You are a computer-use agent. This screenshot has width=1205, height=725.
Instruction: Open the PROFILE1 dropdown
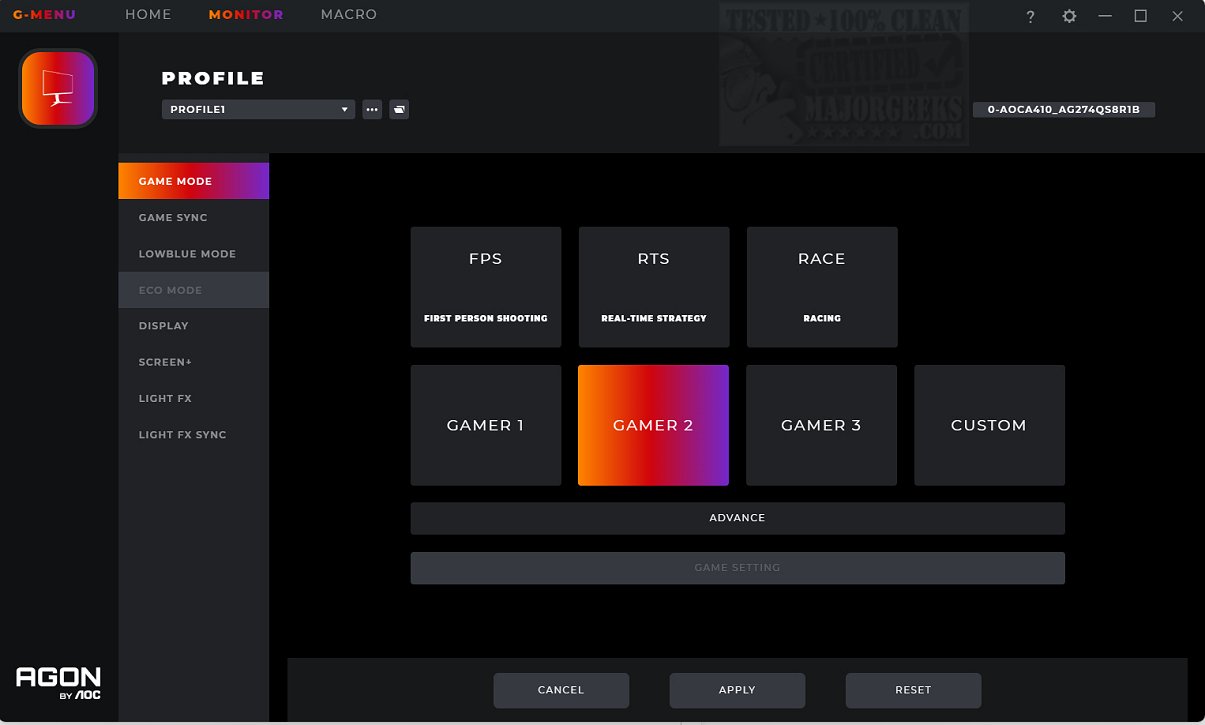tap(257, 109)
